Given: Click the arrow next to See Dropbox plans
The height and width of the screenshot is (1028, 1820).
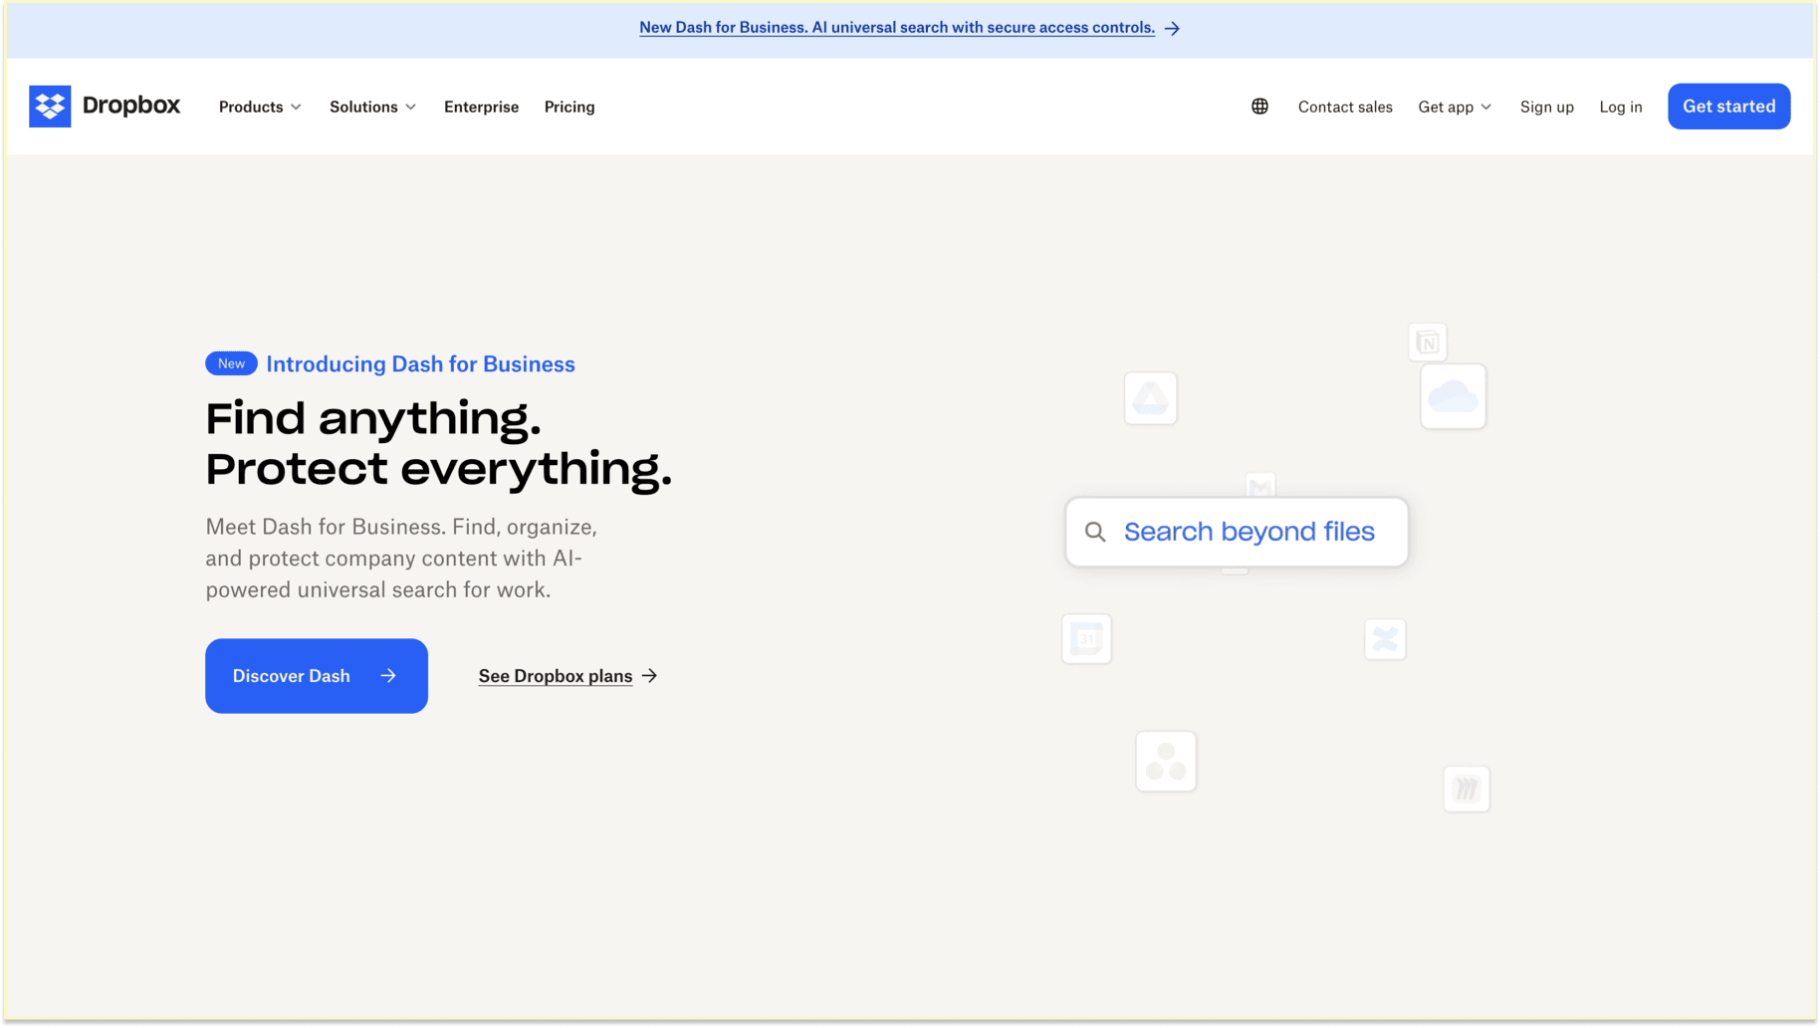Looking at the screenshot, I should [650, 676].
